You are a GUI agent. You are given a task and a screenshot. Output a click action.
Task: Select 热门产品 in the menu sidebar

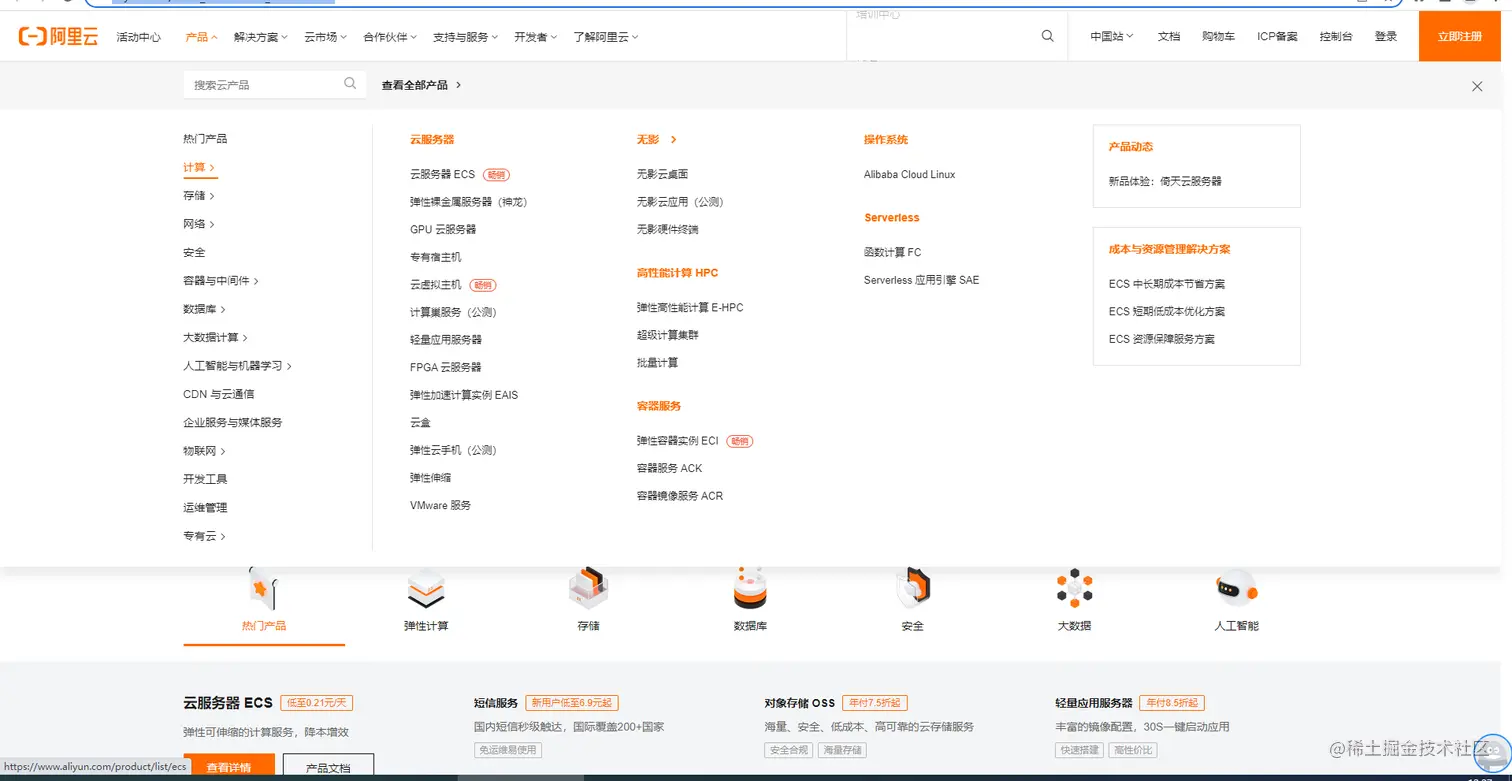(205, 138)
